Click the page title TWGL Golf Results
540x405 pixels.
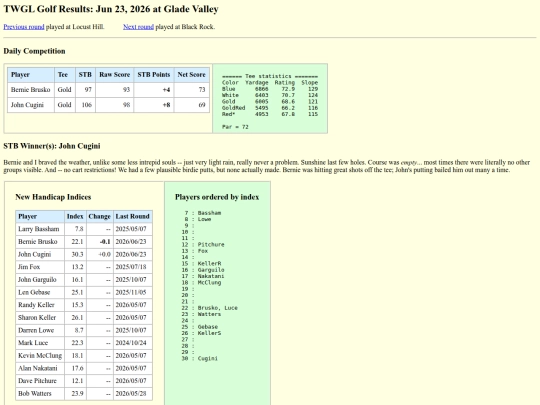click(x=111, y=9)
